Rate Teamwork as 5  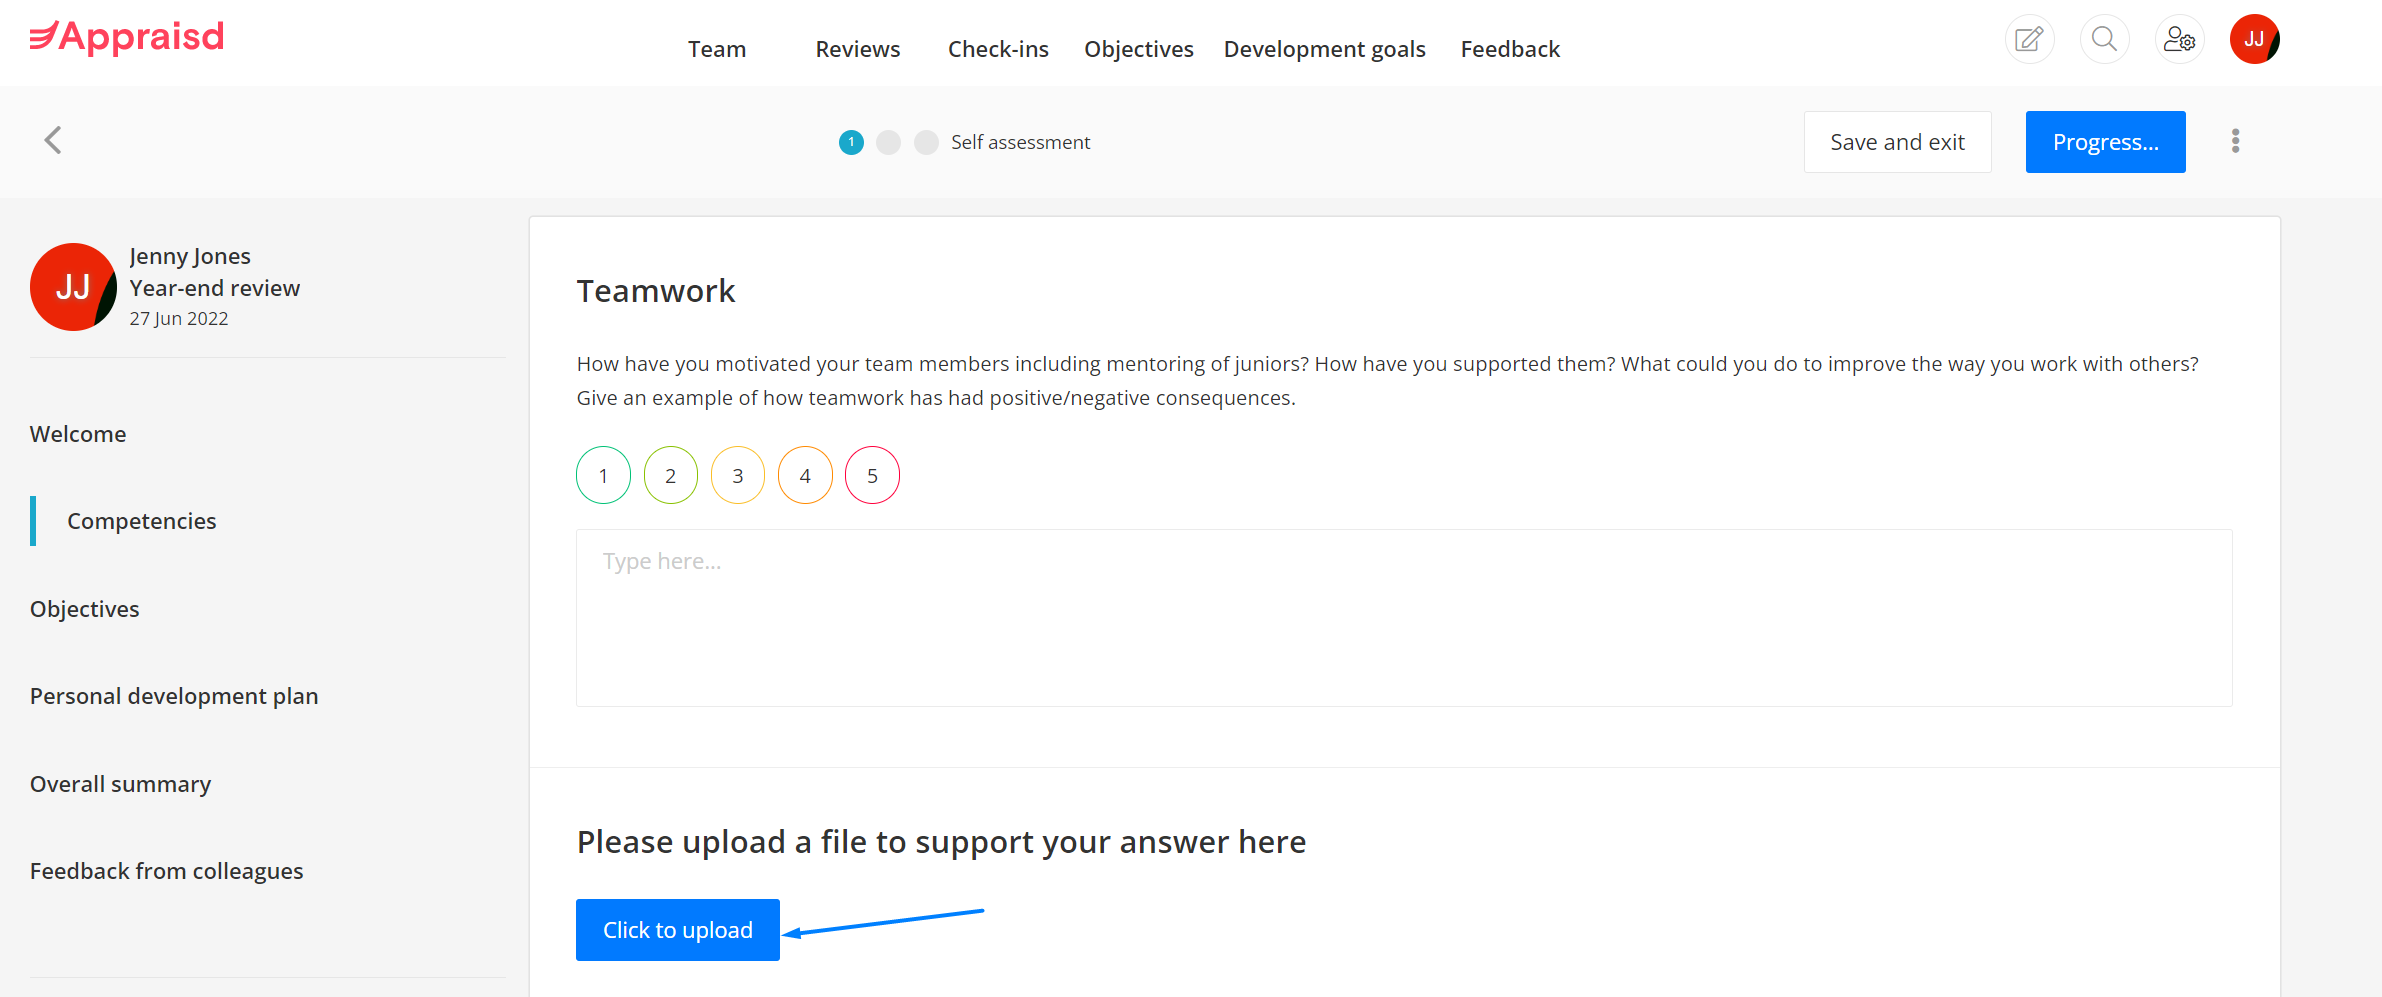coord(872,475)
